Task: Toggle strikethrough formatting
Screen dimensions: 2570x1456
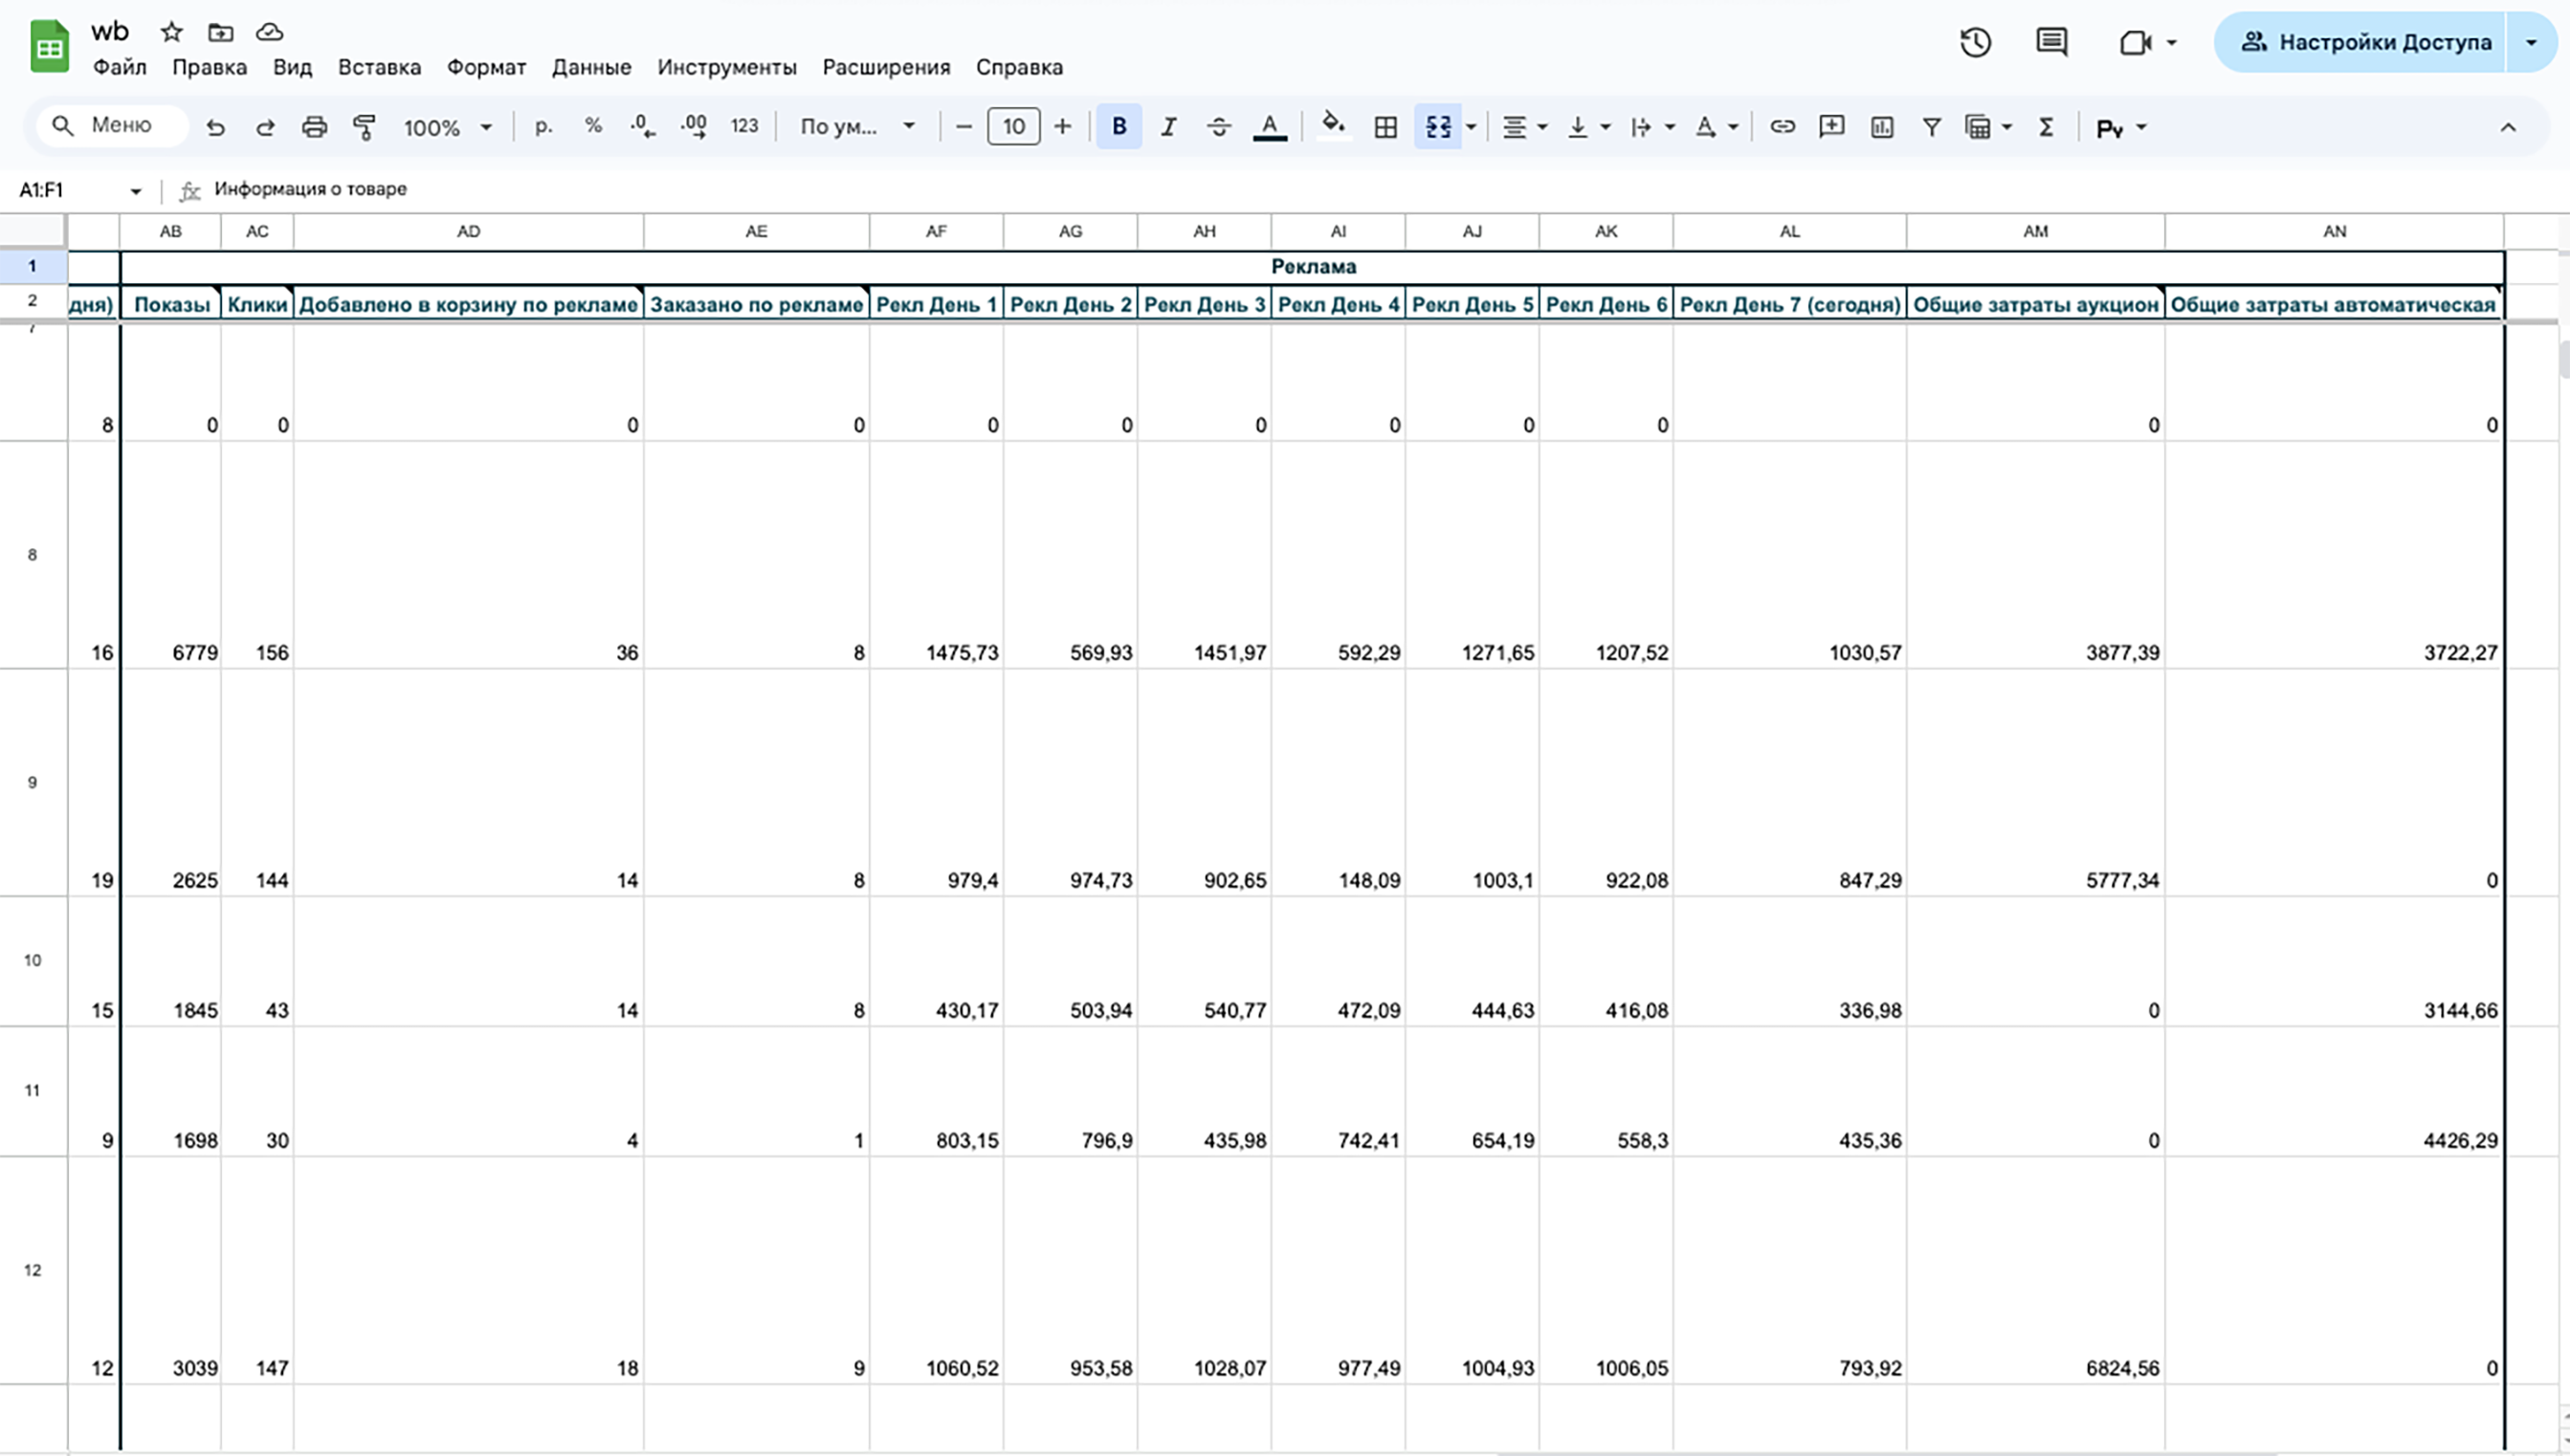Action: tap(1218, 127)
